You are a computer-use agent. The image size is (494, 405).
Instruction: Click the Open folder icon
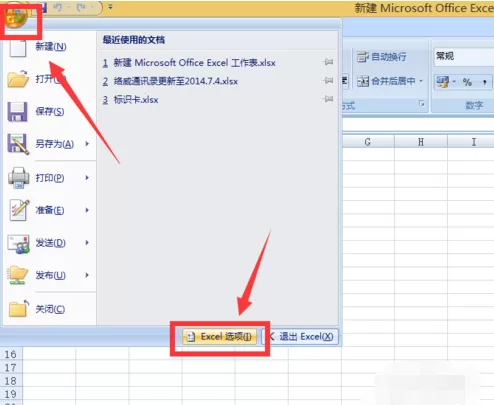pos(18,79)
